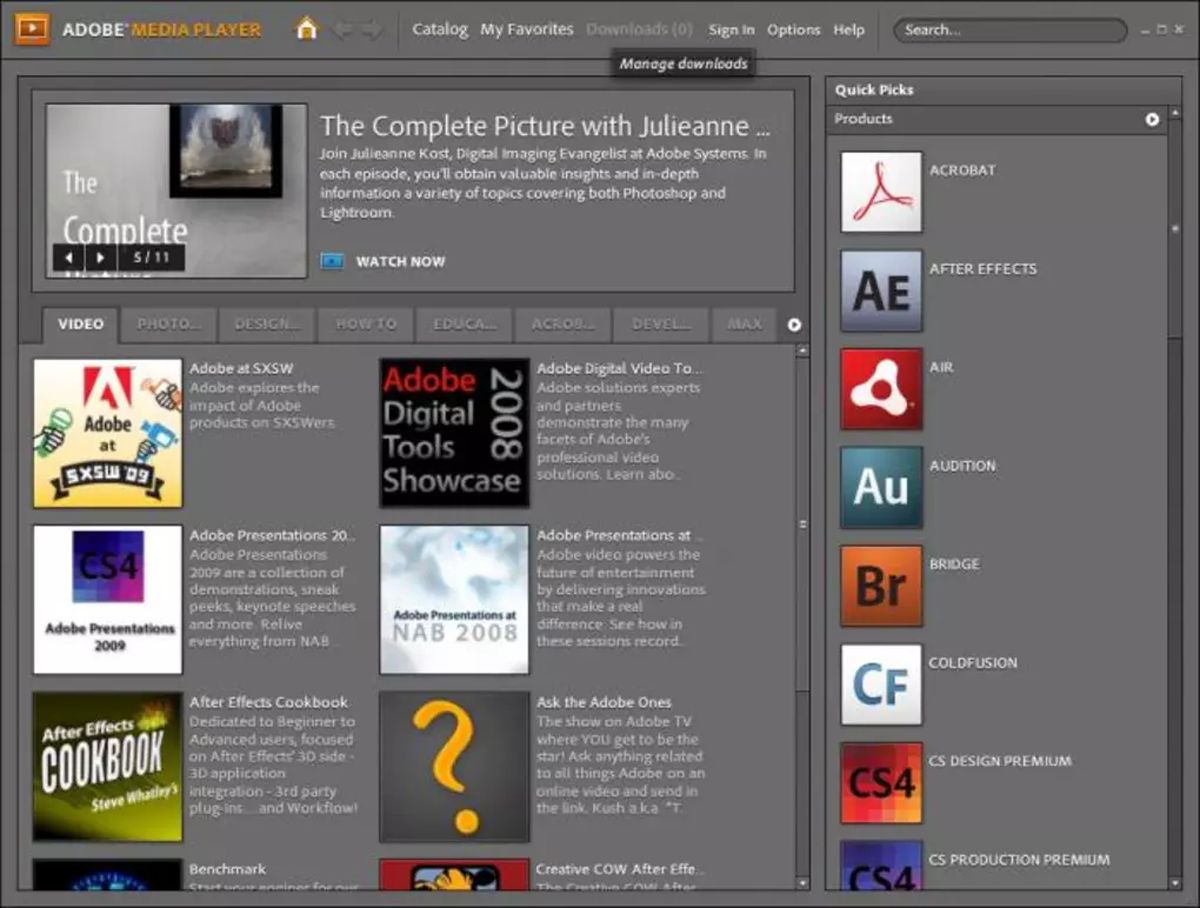This screenshot has height=908, width=1200.
Task: Click the back navigation arrow
Action: coord(343,30)
